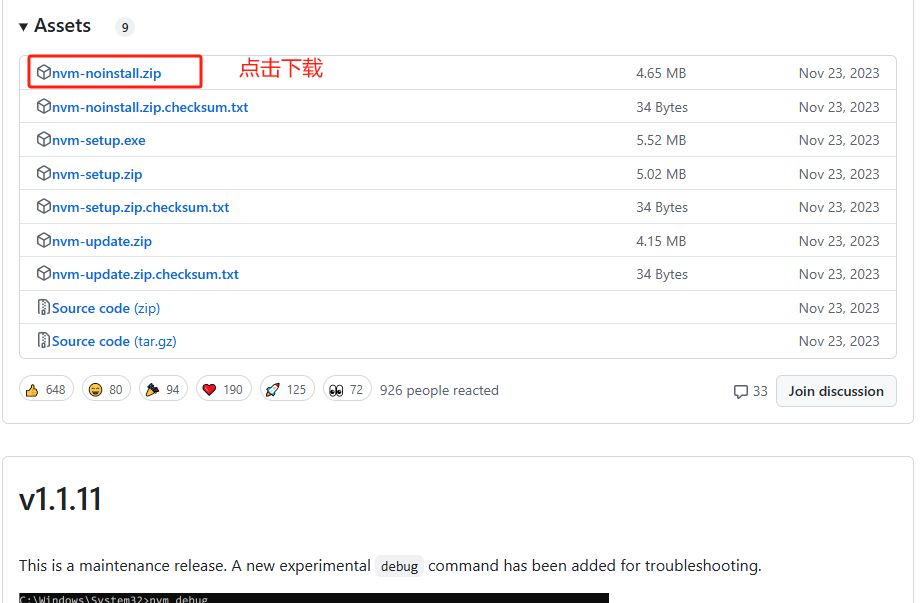The image size is (921, 603).
Task: Click package icon beside nvm-noinstall.zip
Action: [x=43, y=72]
